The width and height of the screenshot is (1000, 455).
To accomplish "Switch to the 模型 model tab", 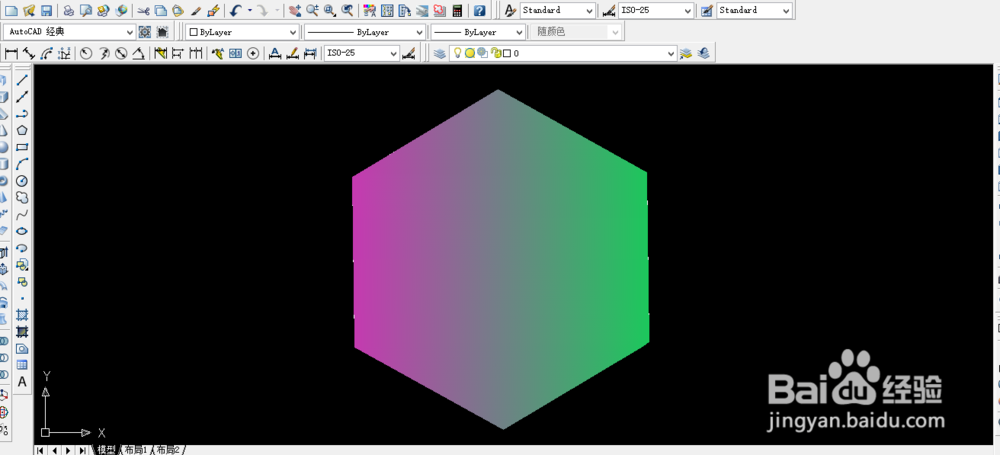I will (x=107, y=450).
